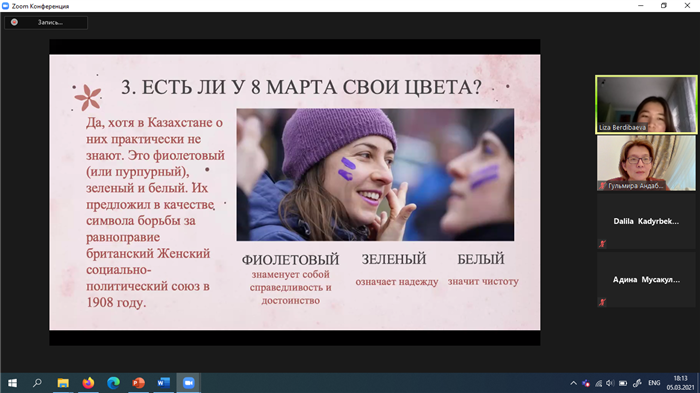Open the speaker volume control
The image size is (700, 393).
click(x=610, y=383)
